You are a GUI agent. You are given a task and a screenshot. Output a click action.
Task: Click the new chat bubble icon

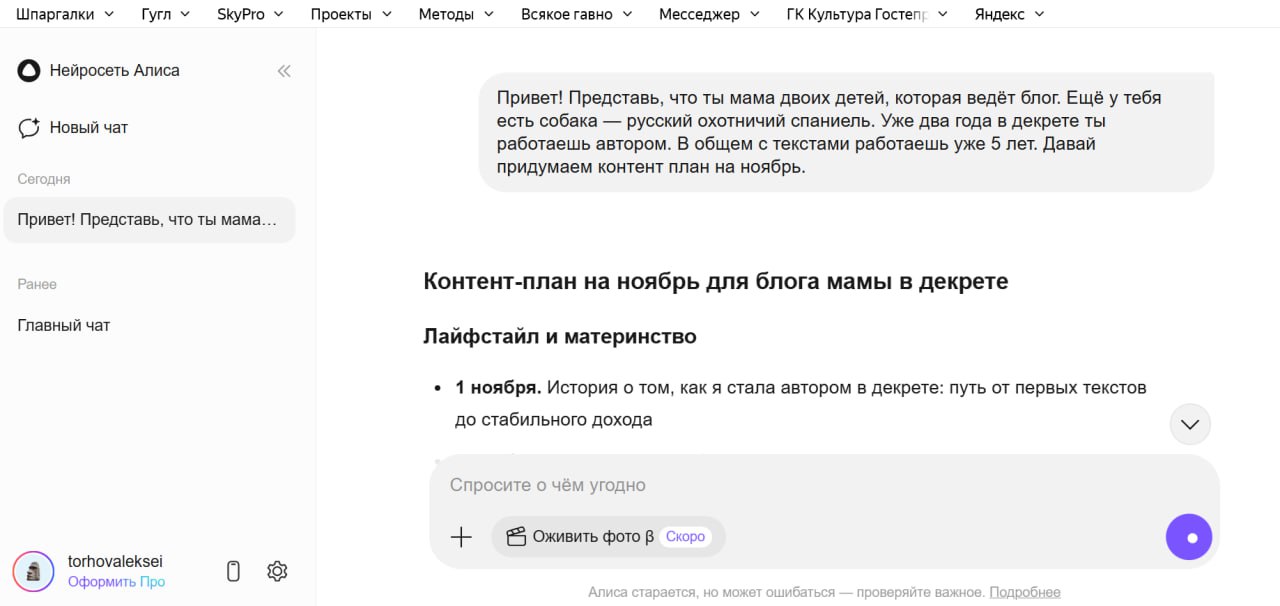click(29, 128)
